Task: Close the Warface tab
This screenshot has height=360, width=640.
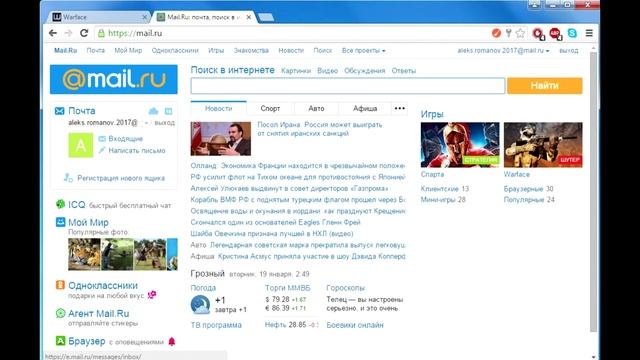Action: [x=144, y=17]
